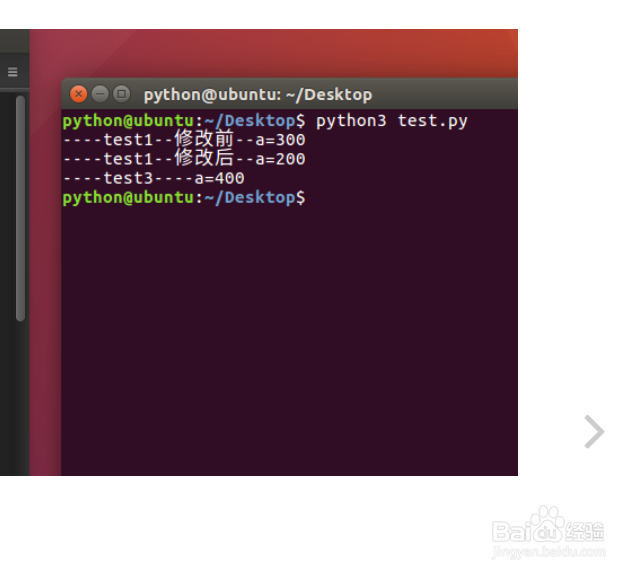Open the hamburger menu in left panel
Viewport: 642px width, 574px height.
(13, 72)
